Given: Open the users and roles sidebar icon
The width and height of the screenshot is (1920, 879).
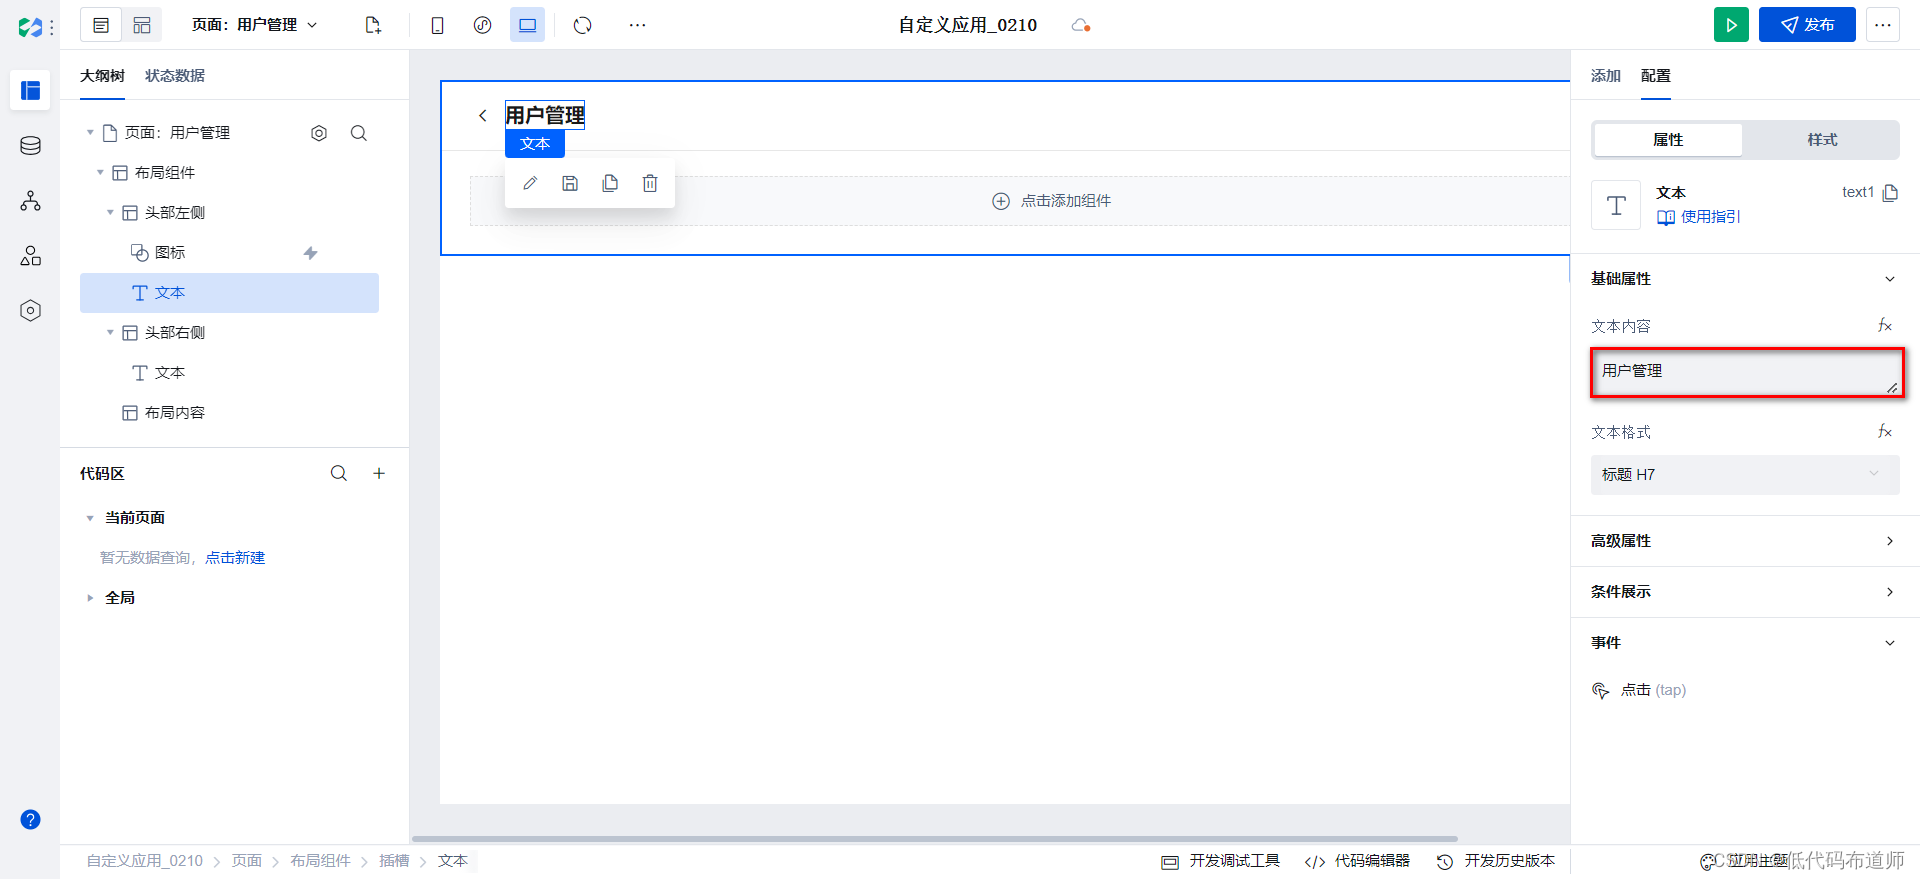Looking at the screenshot, I should pyautogui.click(x=30, y=256).
